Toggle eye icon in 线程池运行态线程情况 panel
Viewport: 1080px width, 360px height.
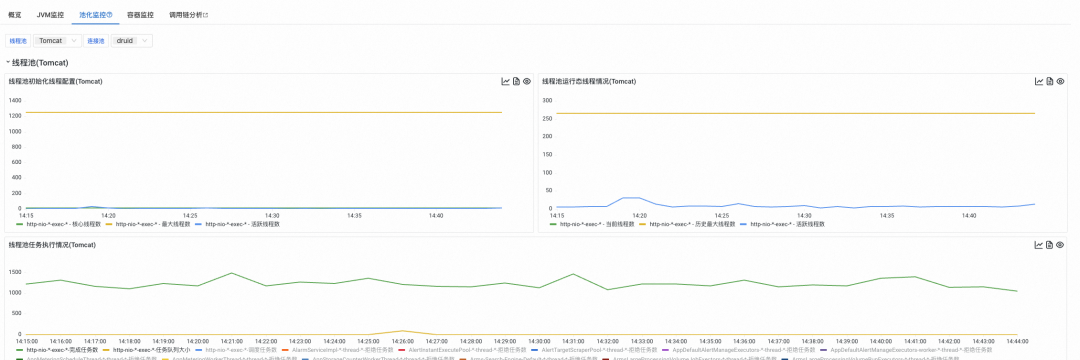pos(1061,81)
